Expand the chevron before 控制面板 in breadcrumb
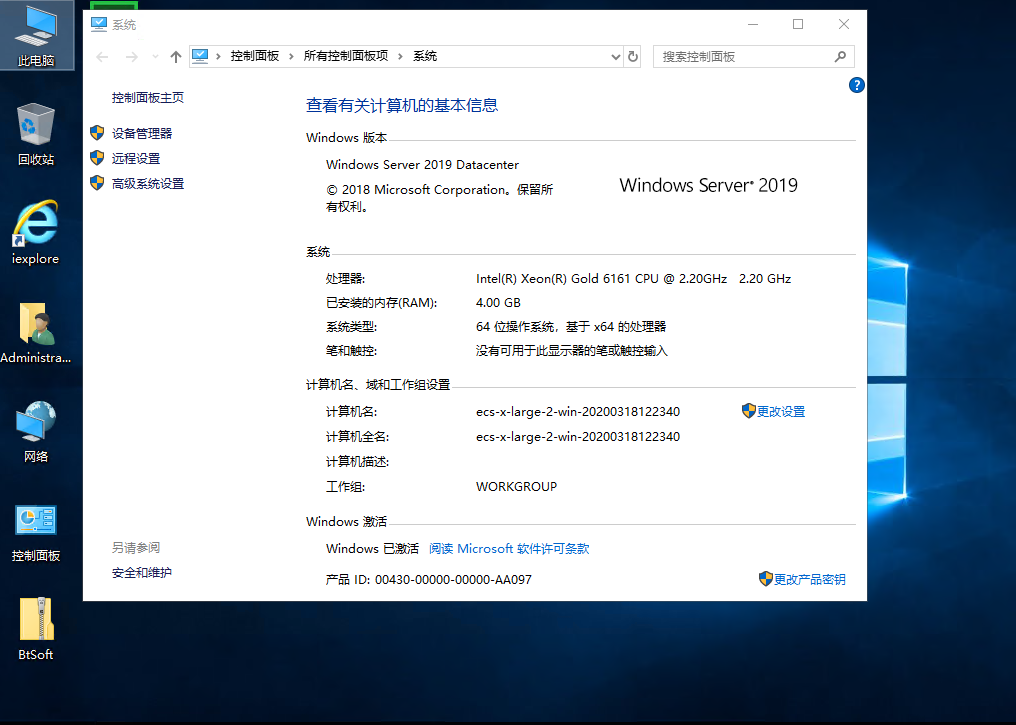The width and height of the screenshot is (1016, 725). [218, 56]
